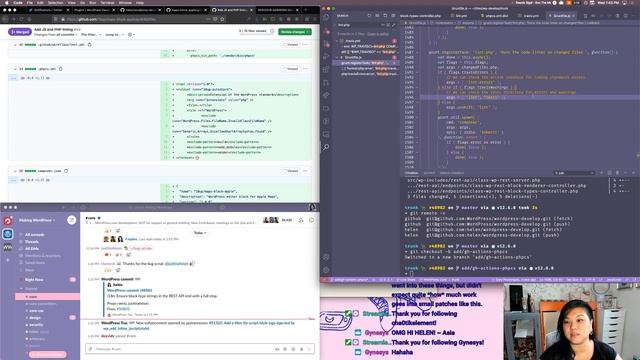Switch to .travis.yml editor tab in VS Code
Screen dimensions: 640x360
coord(531,16)
